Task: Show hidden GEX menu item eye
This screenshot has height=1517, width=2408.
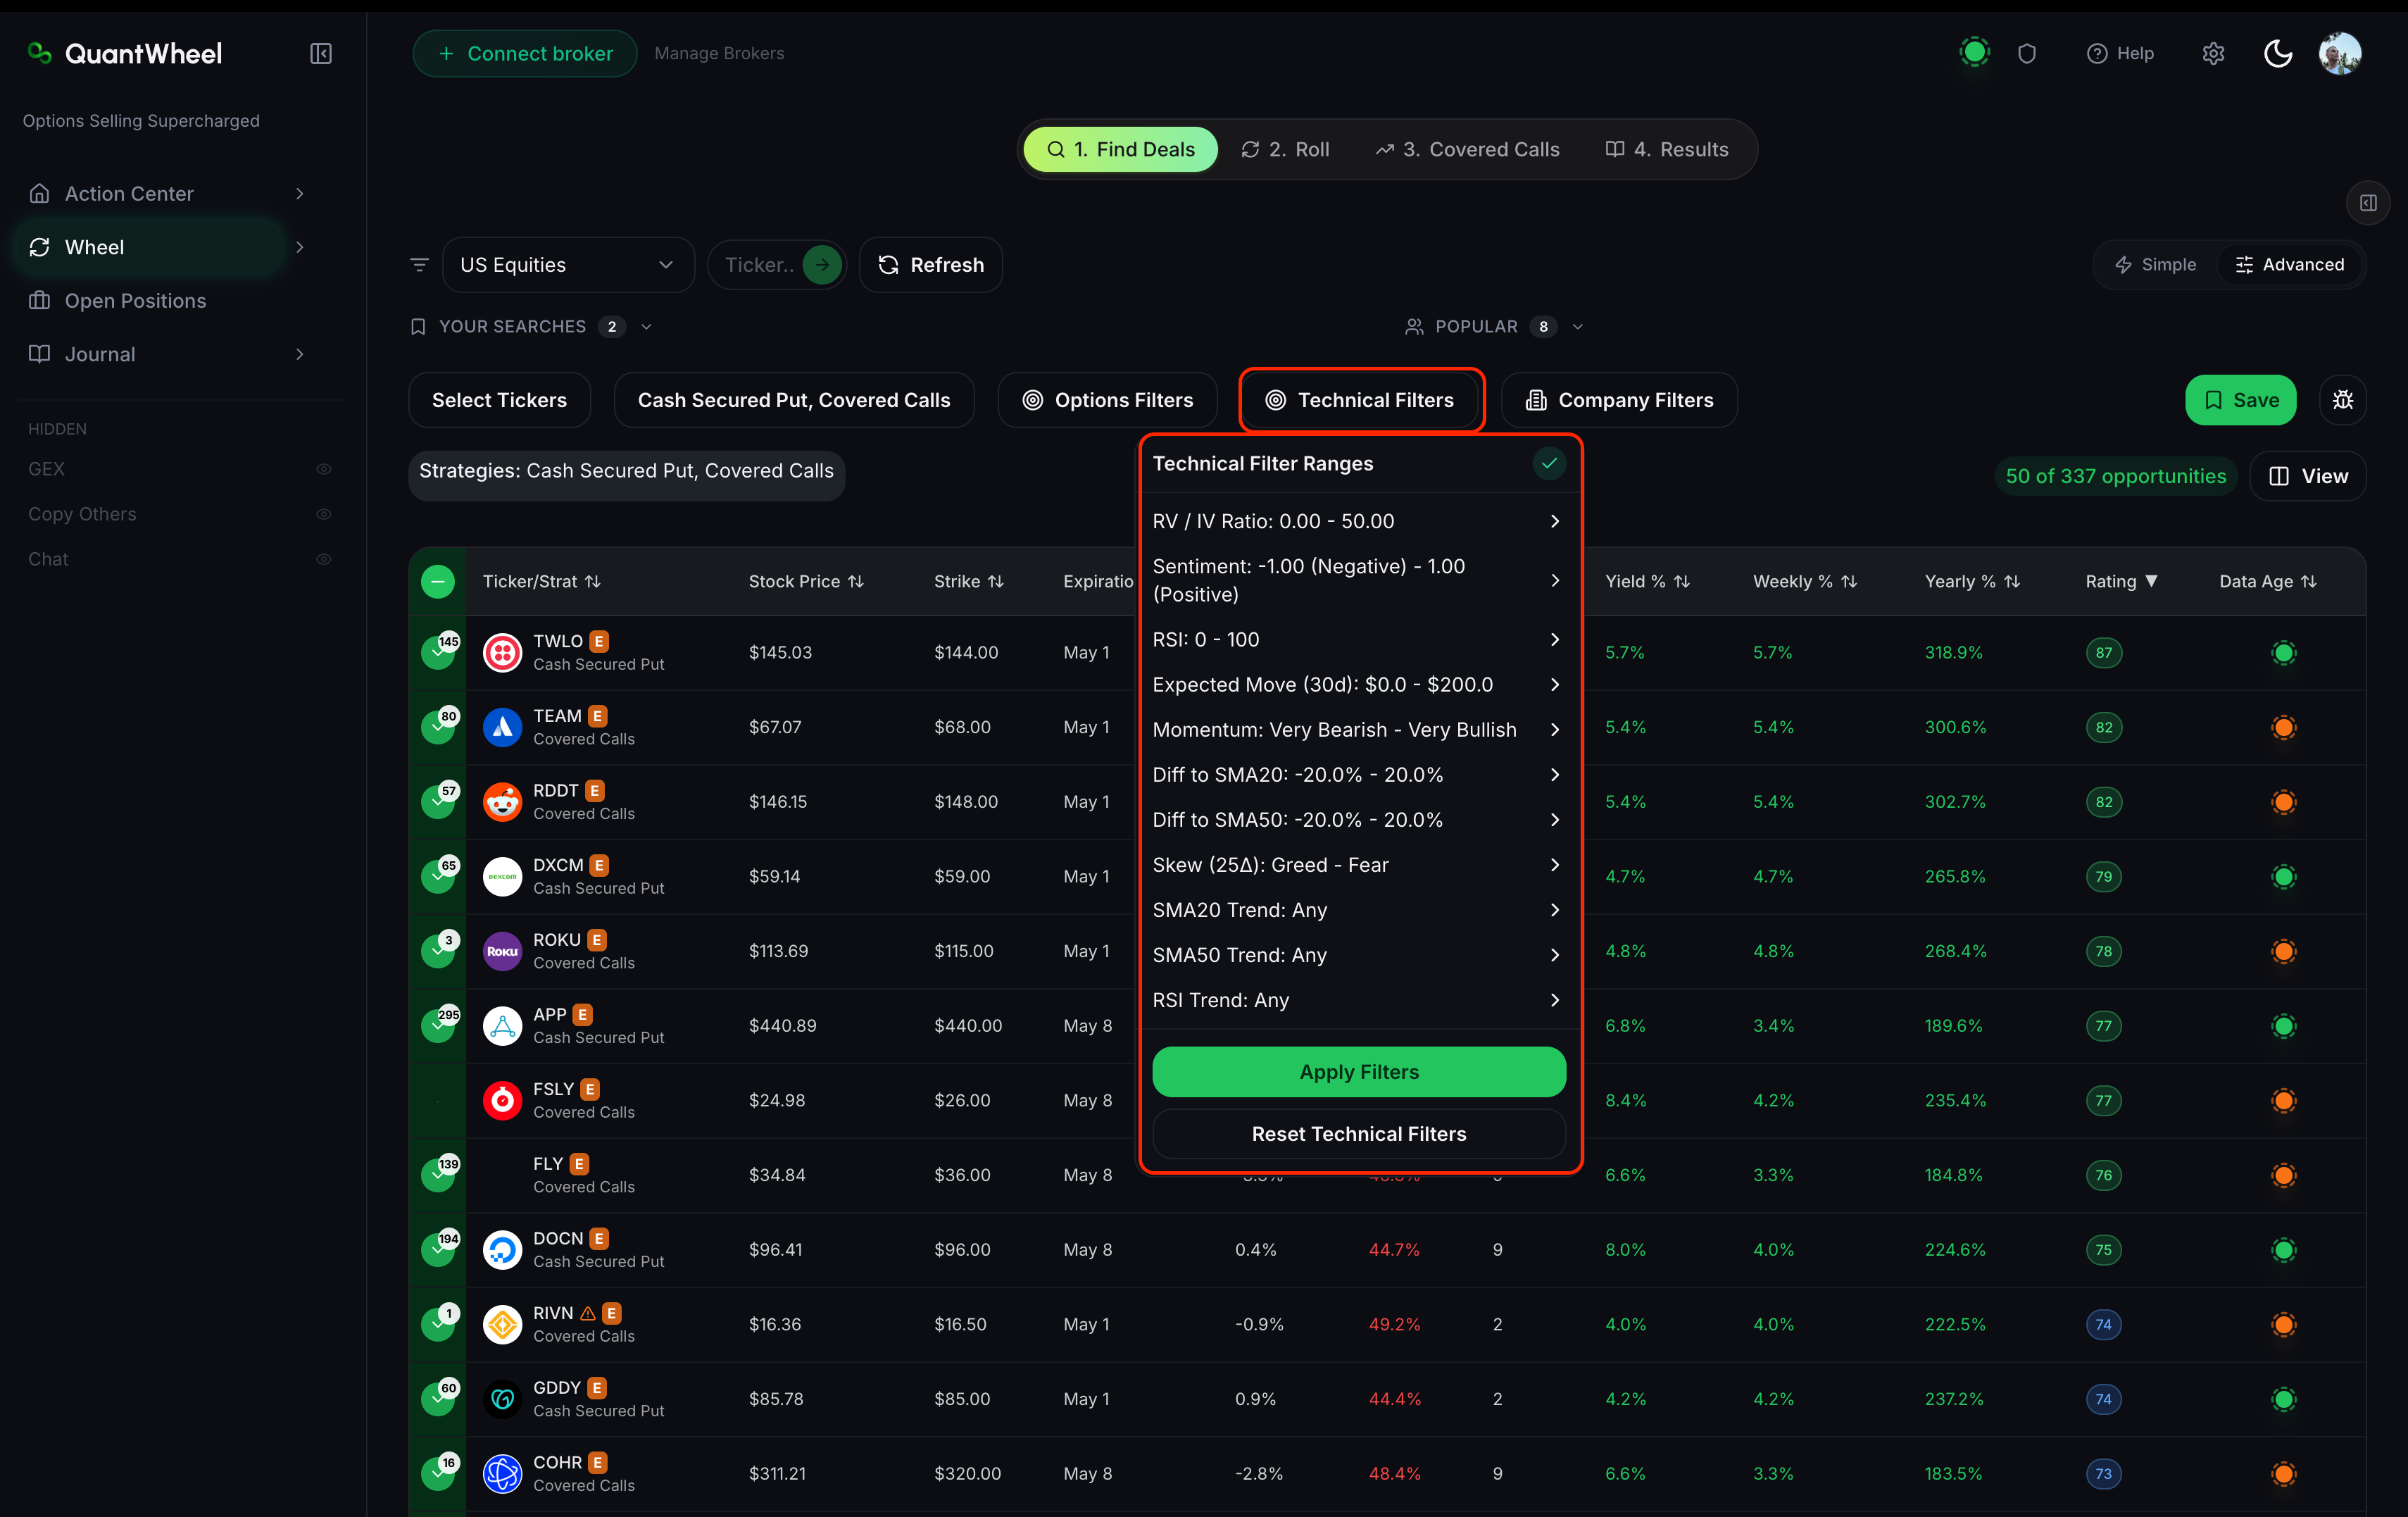Action: click(324, 469)
